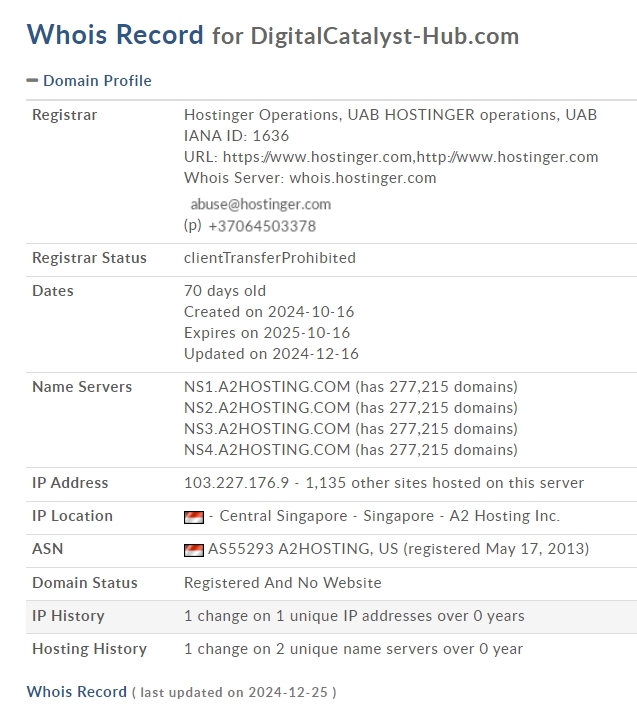This screenshot has height=707, width=637.
Task: Click the flag icon beside AS55293
Action: coord(194,550)
